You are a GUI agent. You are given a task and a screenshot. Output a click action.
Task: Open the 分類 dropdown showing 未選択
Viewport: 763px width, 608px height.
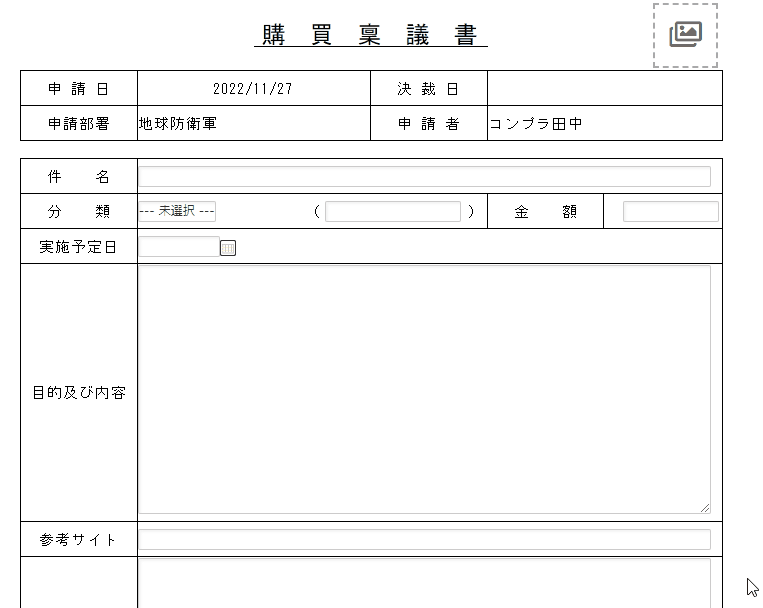(177, 211)
